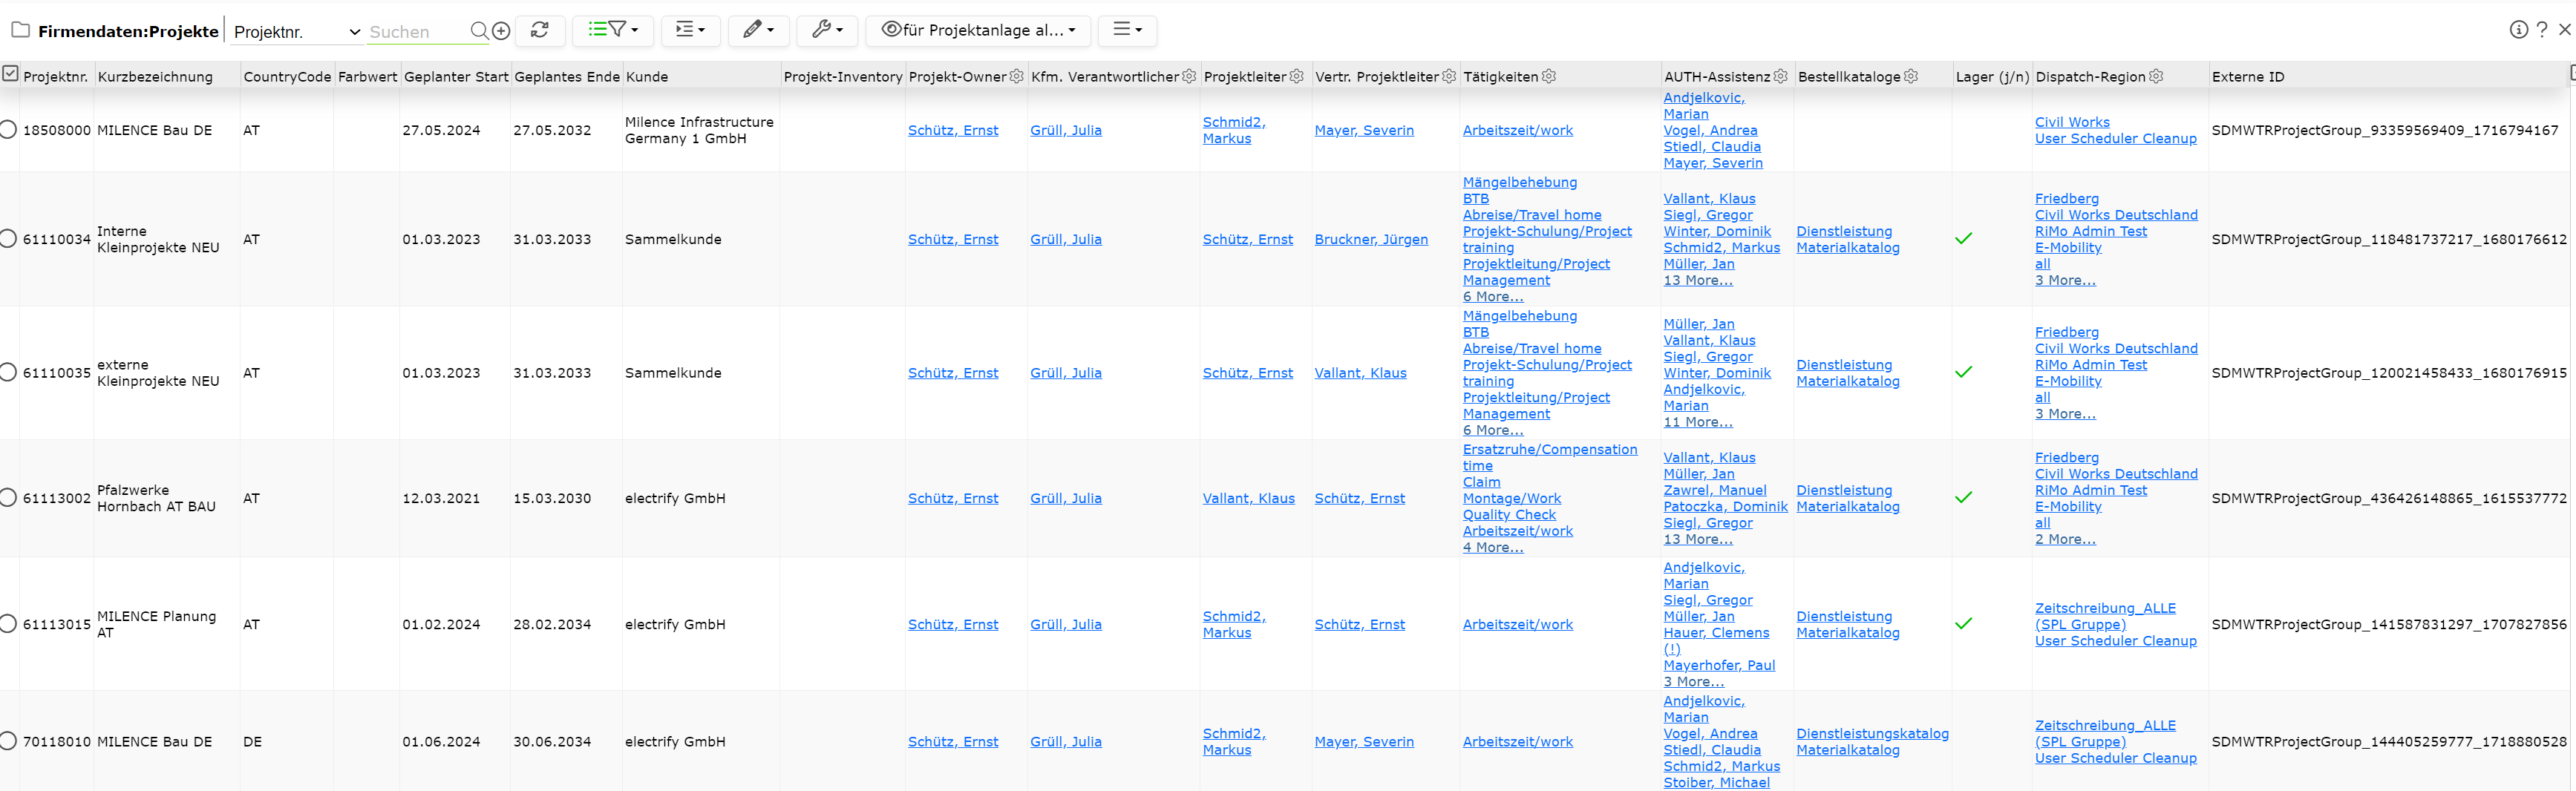This screenshot has height=791, width=2576.
Task: Expand '13 More...' AUTH-Assistenz in project 61110034
Action: [1698, 281]
